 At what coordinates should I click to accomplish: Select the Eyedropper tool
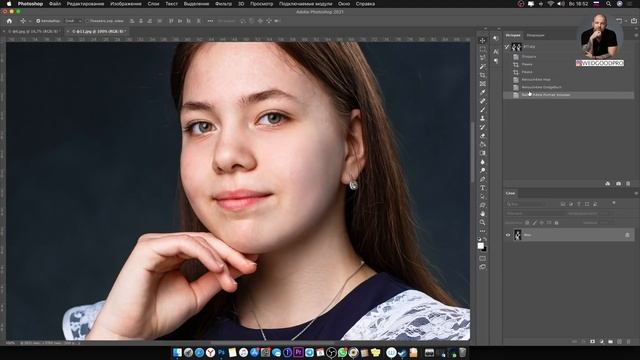pyautogui.click(x=482, y=92)
